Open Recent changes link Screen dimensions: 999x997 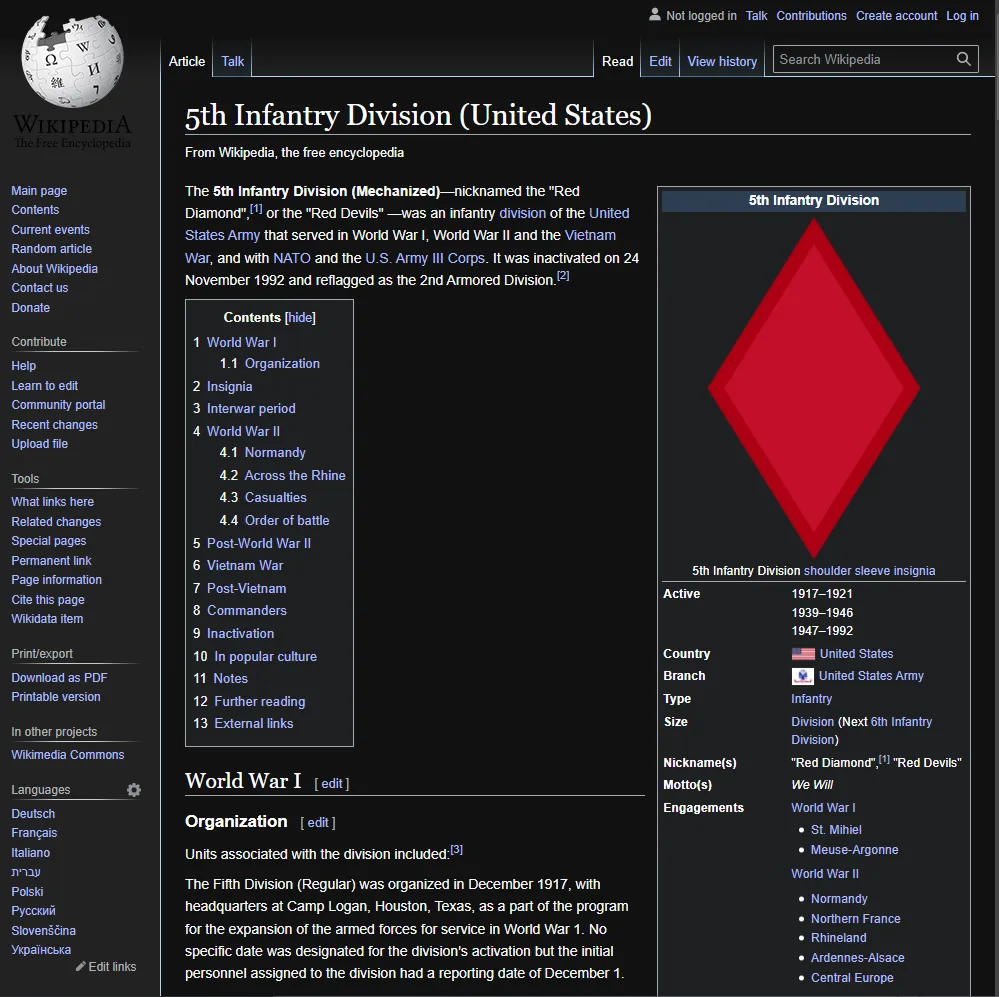coord(54,424)
